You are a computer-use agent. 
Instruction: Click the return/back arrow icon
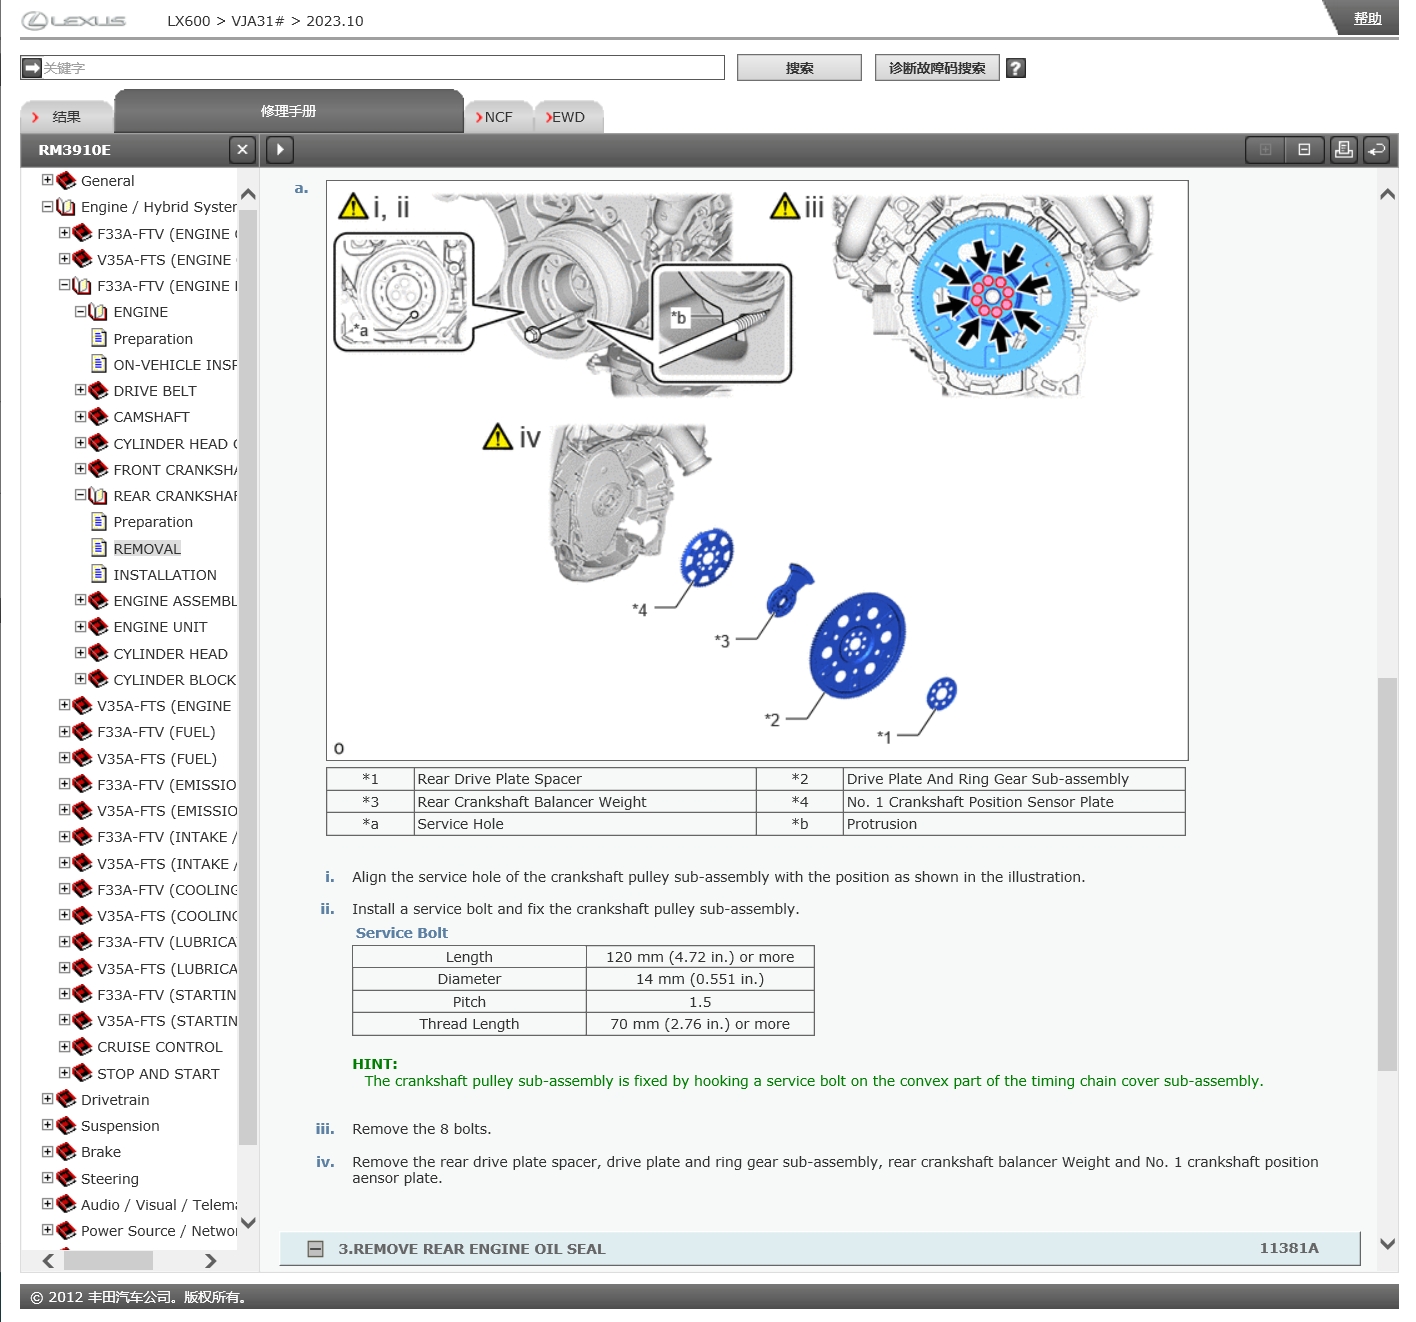coord(1377,150)
